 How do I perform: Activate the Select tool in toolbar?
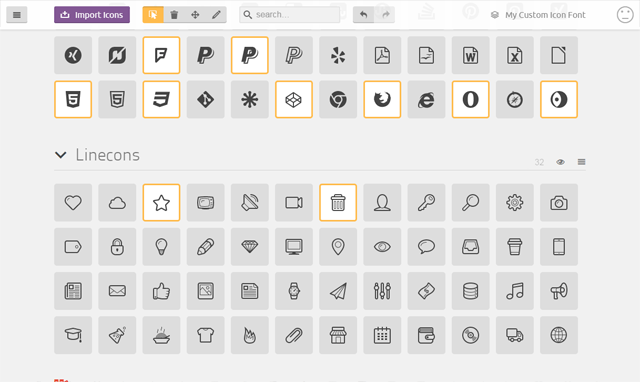(x=153, y=15)
